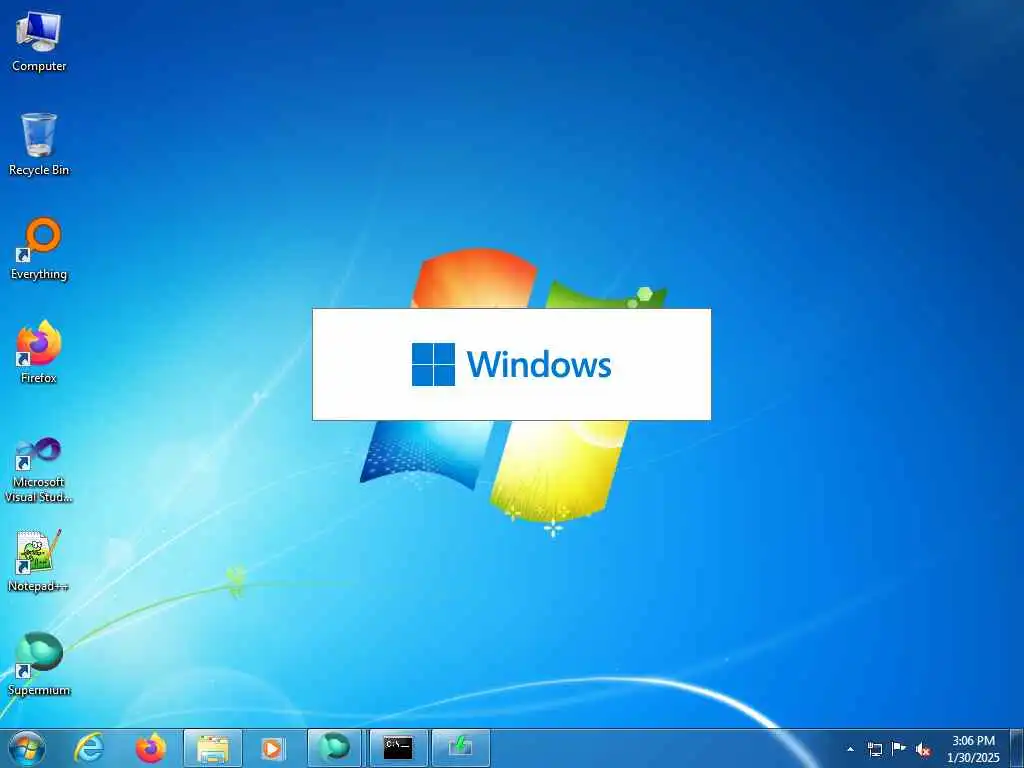Switch to the Supermium window on the taskbar
Screen dimensions: 1024x768
[x=334, y=748]
